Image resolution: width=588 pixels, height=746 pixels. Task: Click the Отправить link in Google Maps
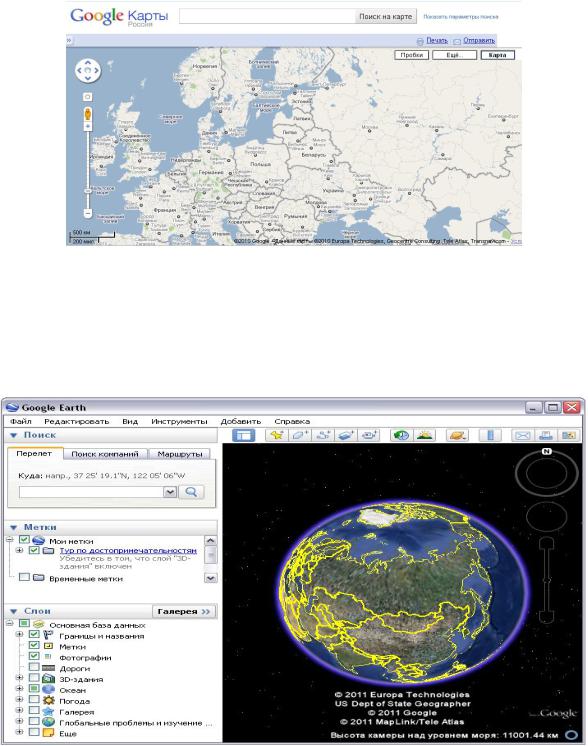click(x=479, y=40)
